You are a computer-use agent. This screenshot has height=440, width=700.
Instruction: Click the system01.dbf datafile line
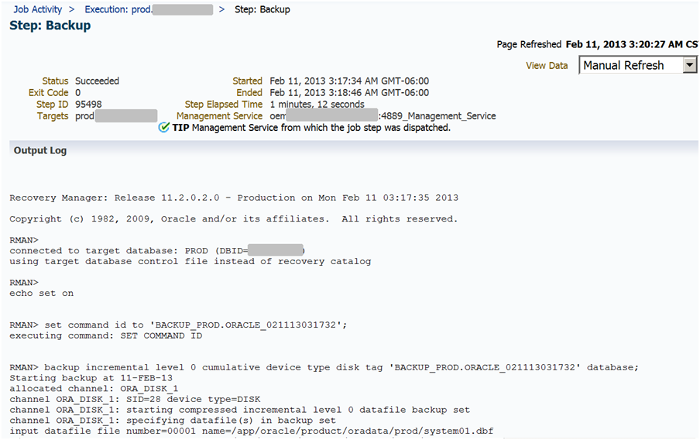point(251,431)
